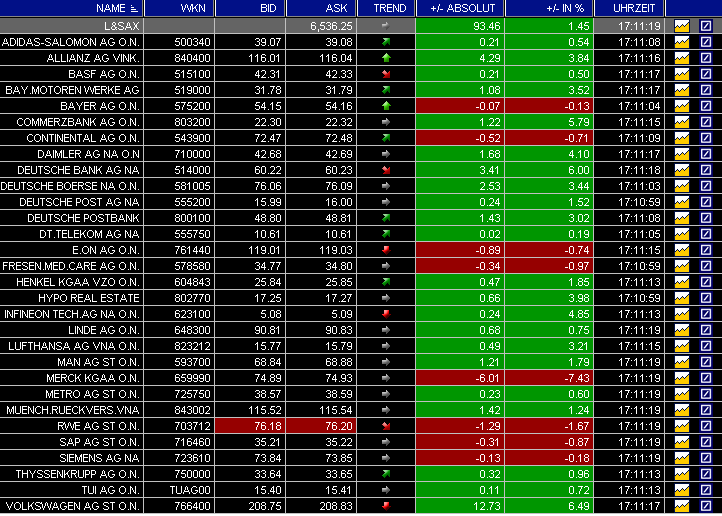This screenshot has height=516, width=722.
Task: Click the -6.01 absolute change for MERCK
Action: (488, 378)
